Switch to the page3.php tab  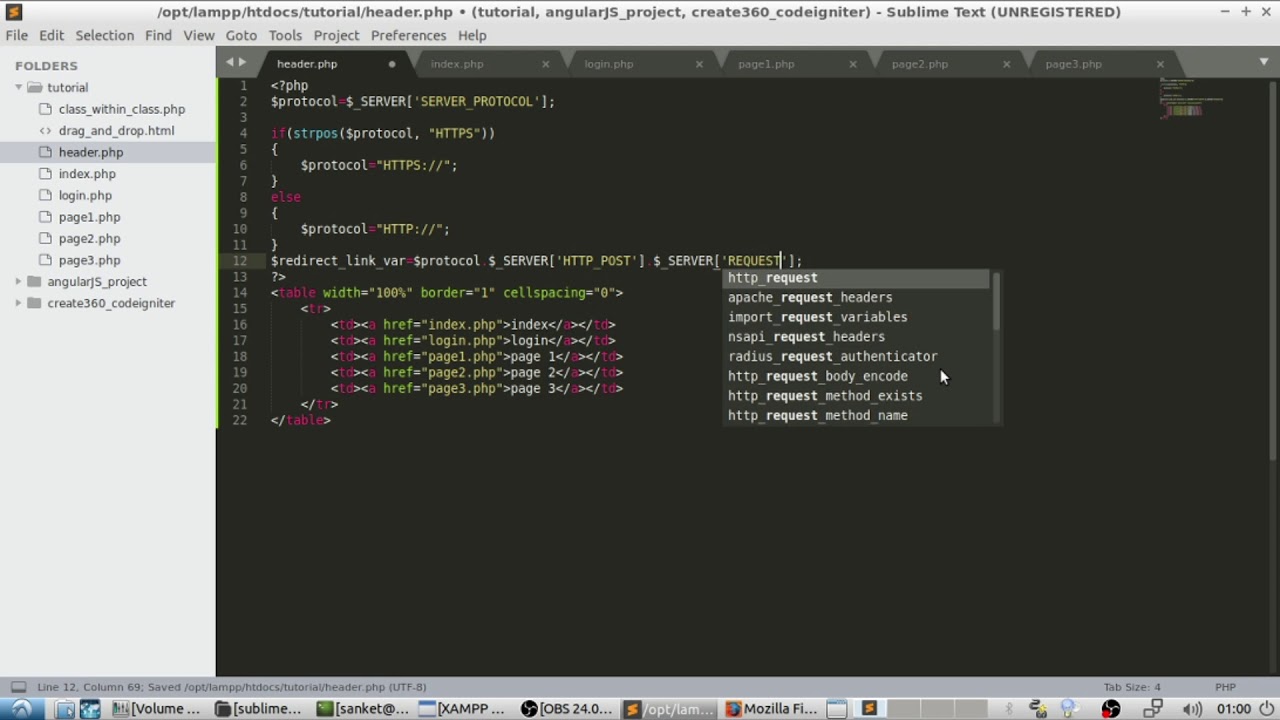(x=1073, y=64)
